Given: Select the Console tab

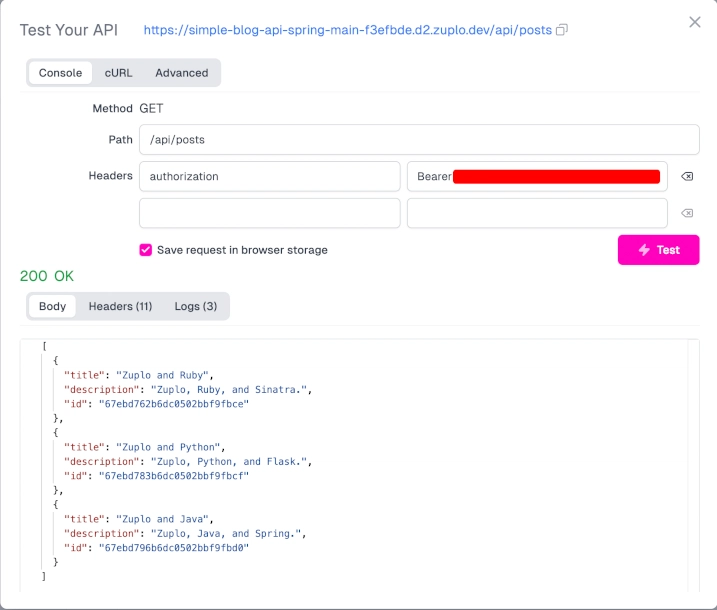Looking at the screenshot, I should click(x=60, y=73).
